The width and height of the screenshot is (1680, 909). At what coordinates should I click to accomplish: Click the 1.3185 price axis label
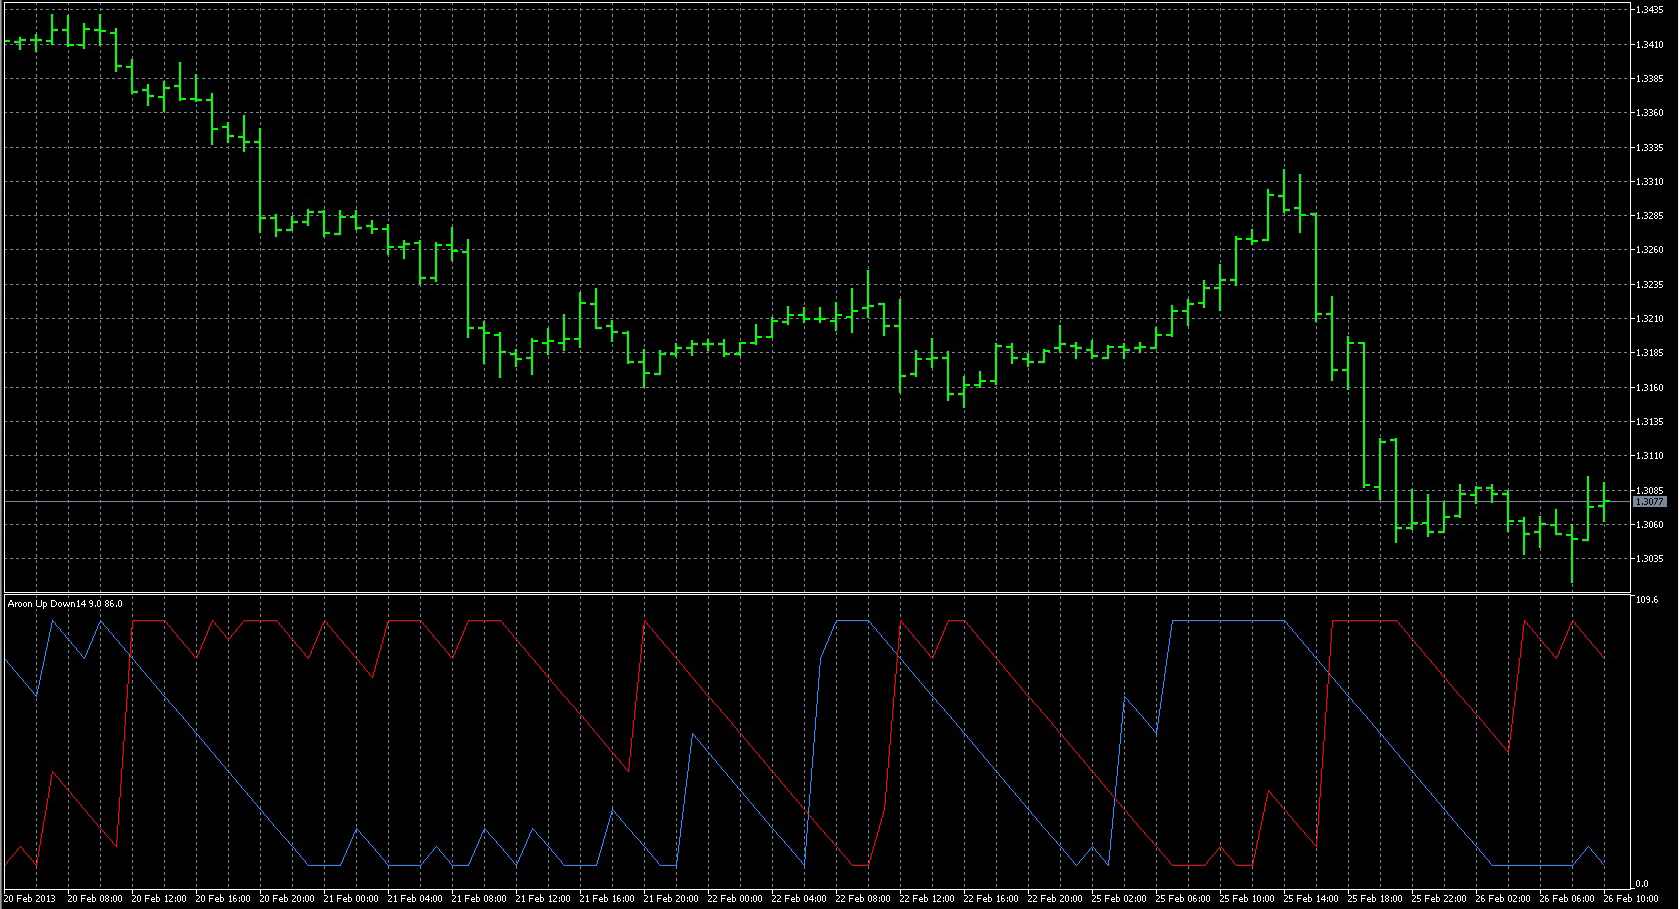pos(1650,353)
